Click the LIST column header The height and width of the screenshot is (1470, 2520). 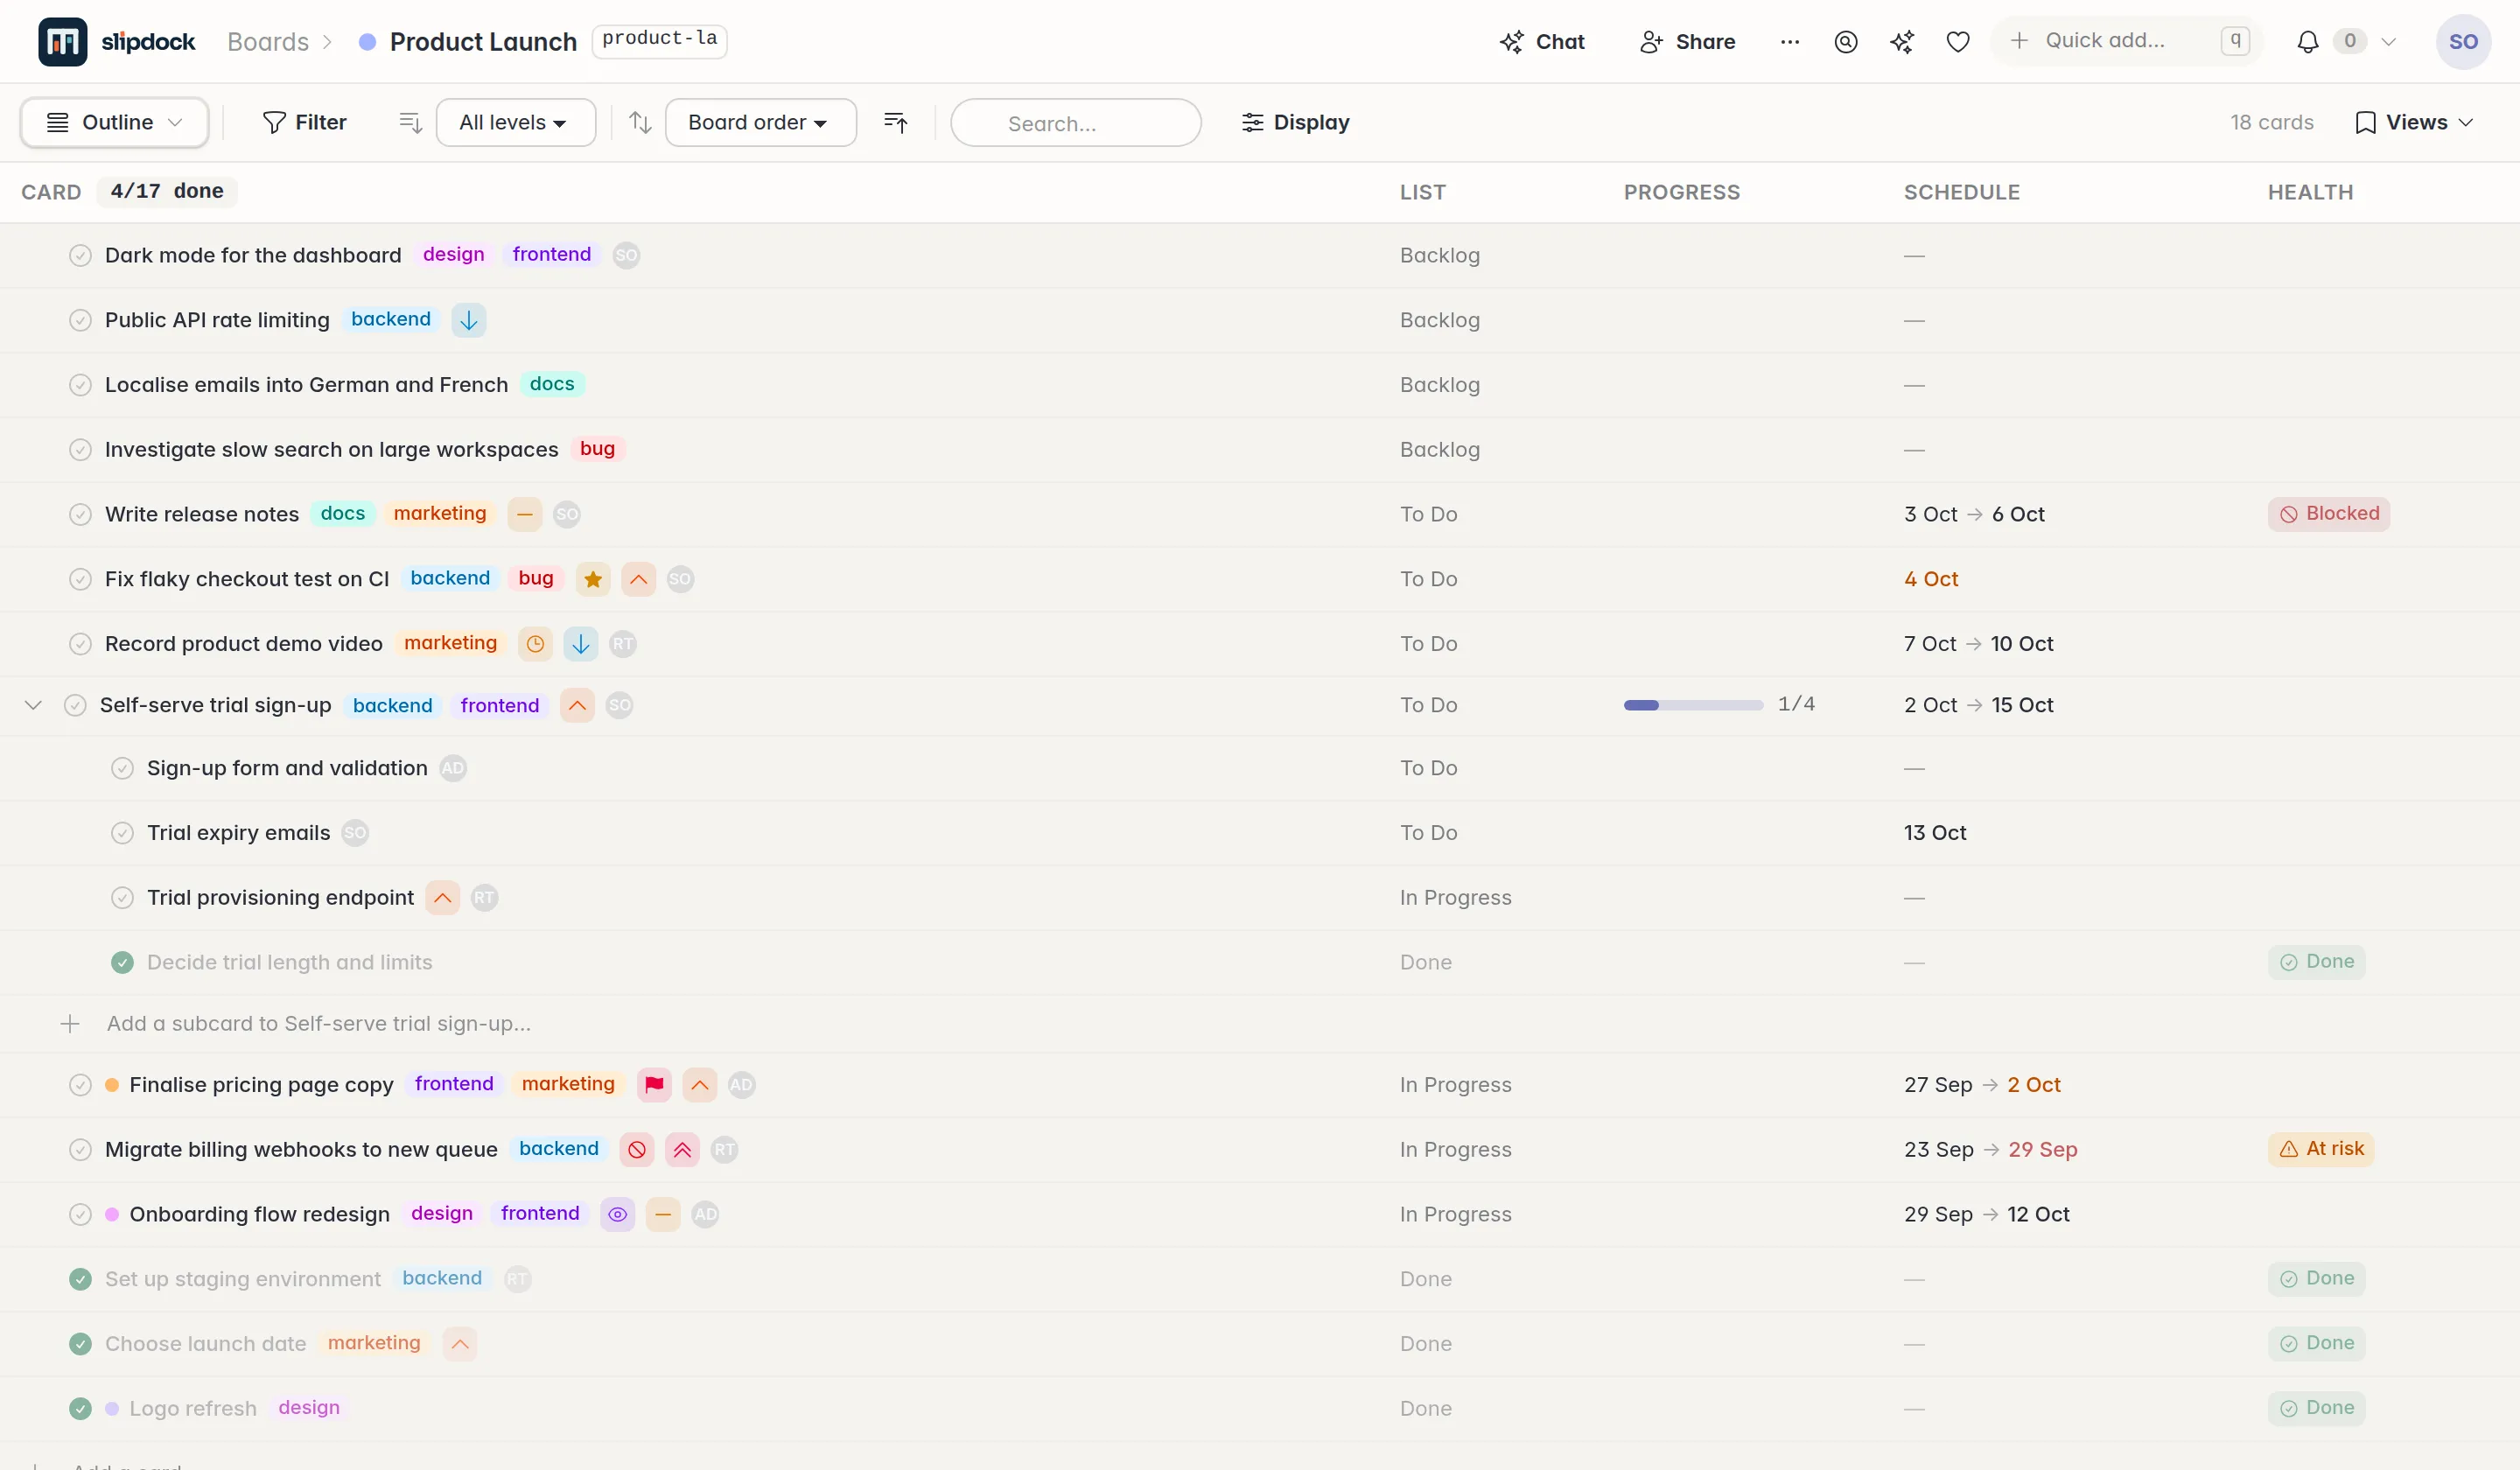[1423, 192]
